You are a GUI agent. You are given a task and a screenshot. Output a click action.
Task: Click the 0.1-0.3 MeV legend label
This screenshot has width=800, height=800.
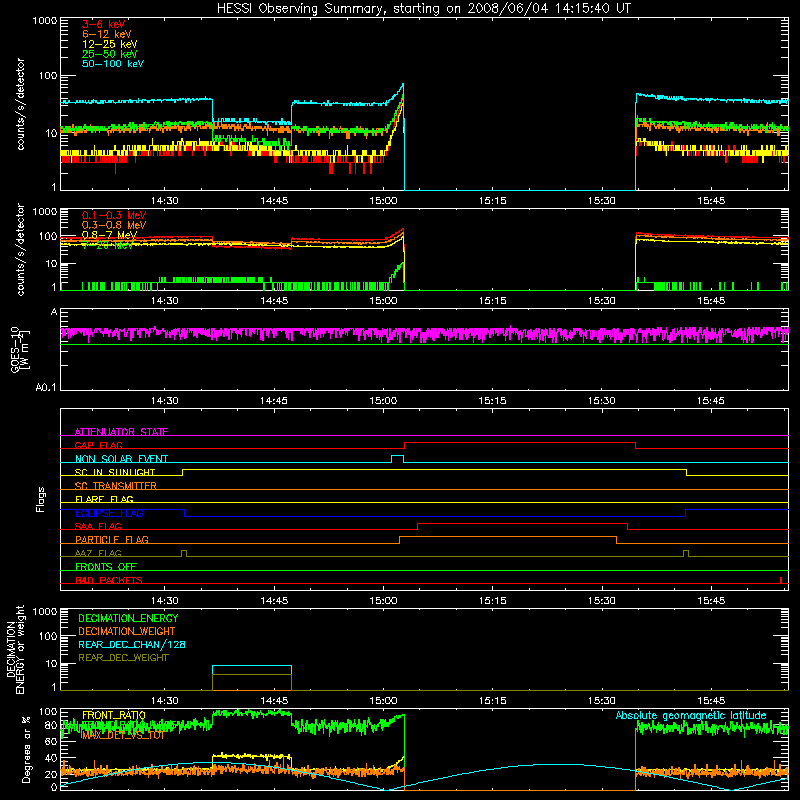pyautogui.click(x=114, y=215)
